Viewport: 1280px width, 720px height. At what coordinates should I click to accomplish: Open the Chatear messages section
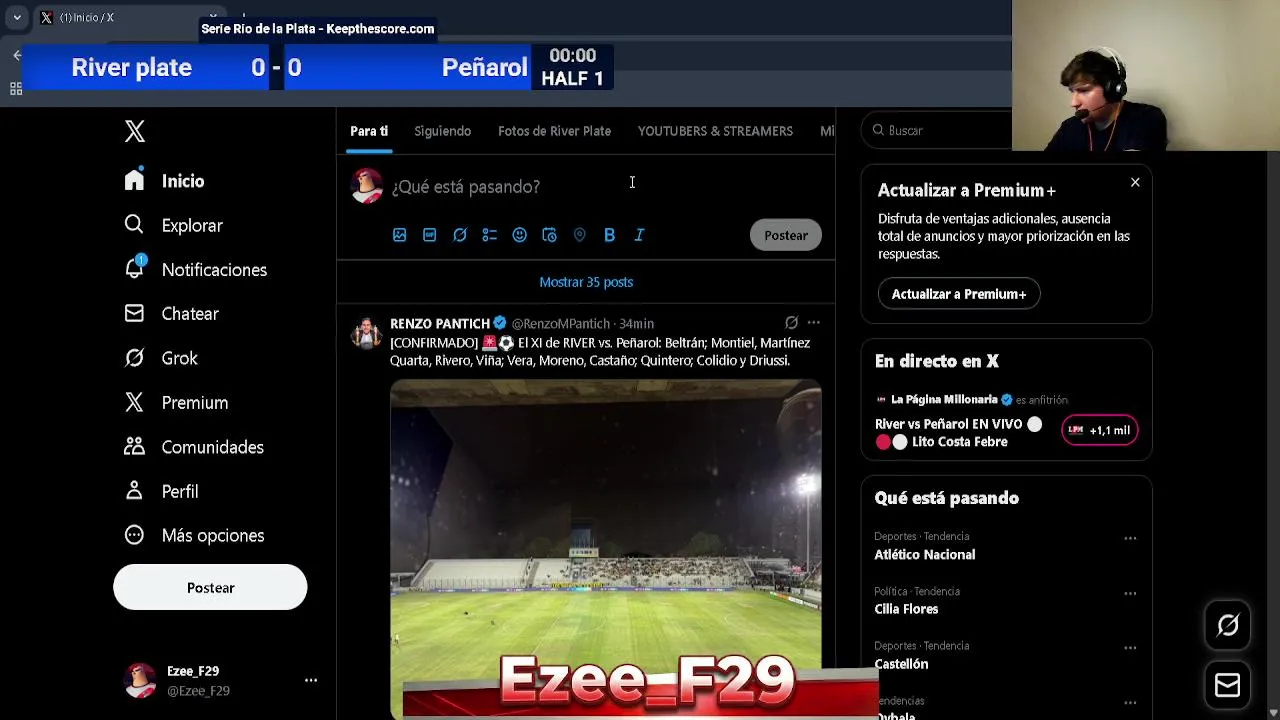tap(171, 313)
